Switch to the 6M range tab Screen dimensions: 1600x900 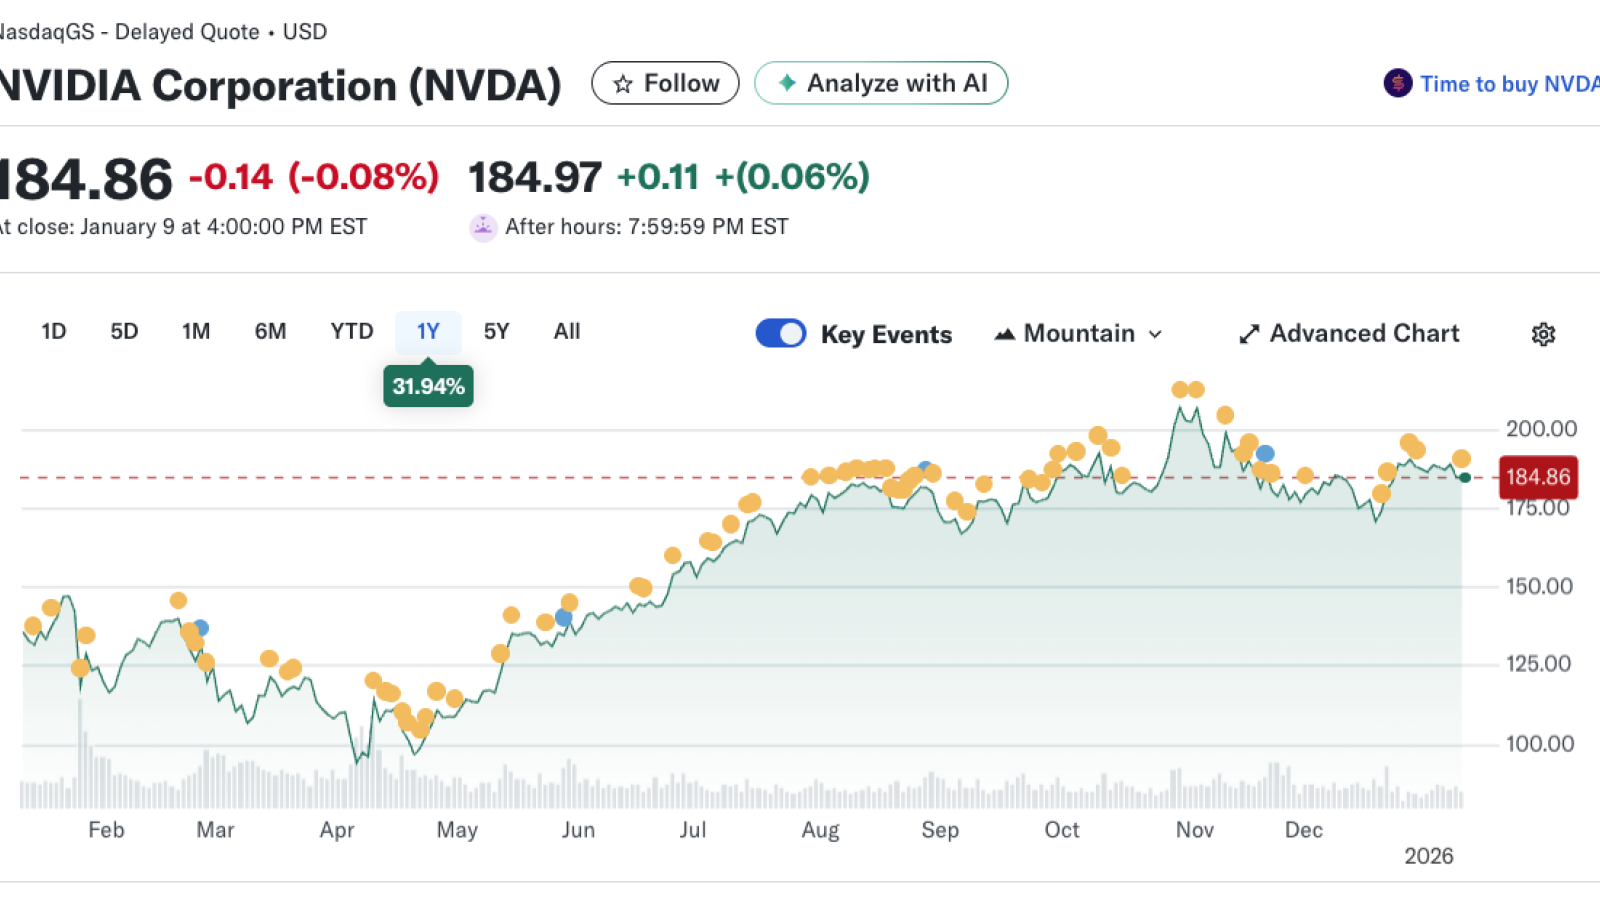pos(270,332)
